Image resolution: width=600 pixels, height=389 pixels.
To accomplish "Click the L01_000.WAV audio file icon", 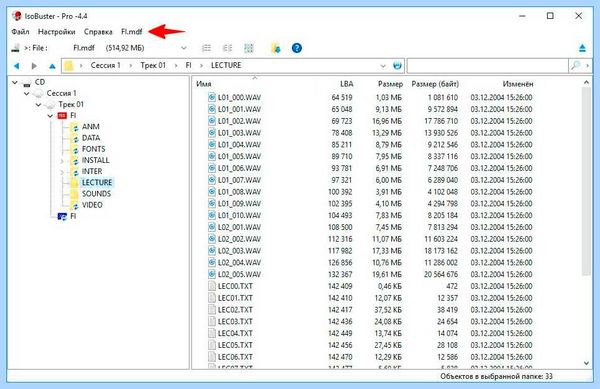I will [212, 98].
